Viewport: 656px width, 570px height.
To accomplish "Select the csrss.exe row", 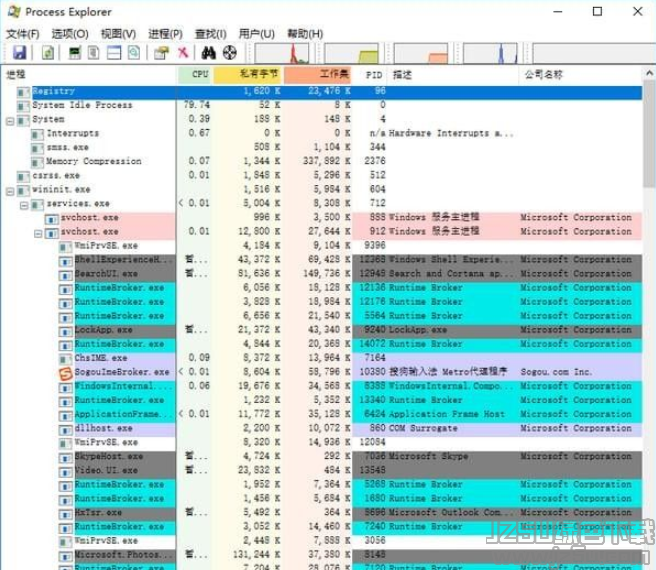I will tap(329, 175).
